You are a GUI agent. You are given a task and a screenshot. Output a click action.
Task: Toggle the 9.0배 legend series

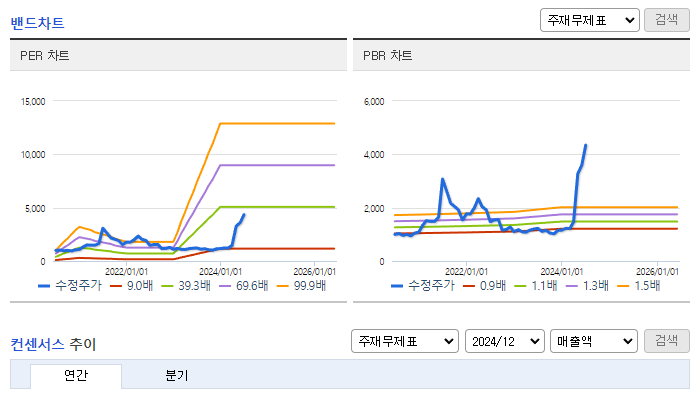132,286
